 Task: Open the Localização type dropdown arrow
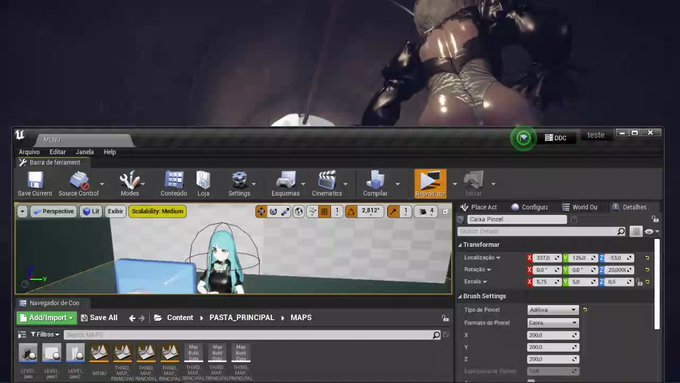[x=498, y=258]
